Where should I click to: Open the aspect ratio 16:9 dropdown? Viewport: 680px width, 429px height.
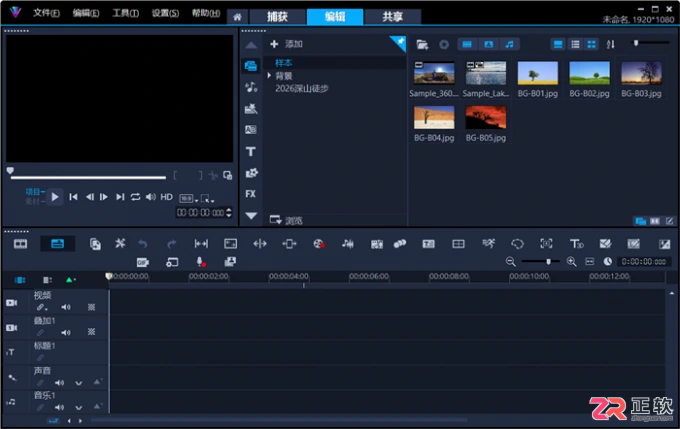(189, 199)
